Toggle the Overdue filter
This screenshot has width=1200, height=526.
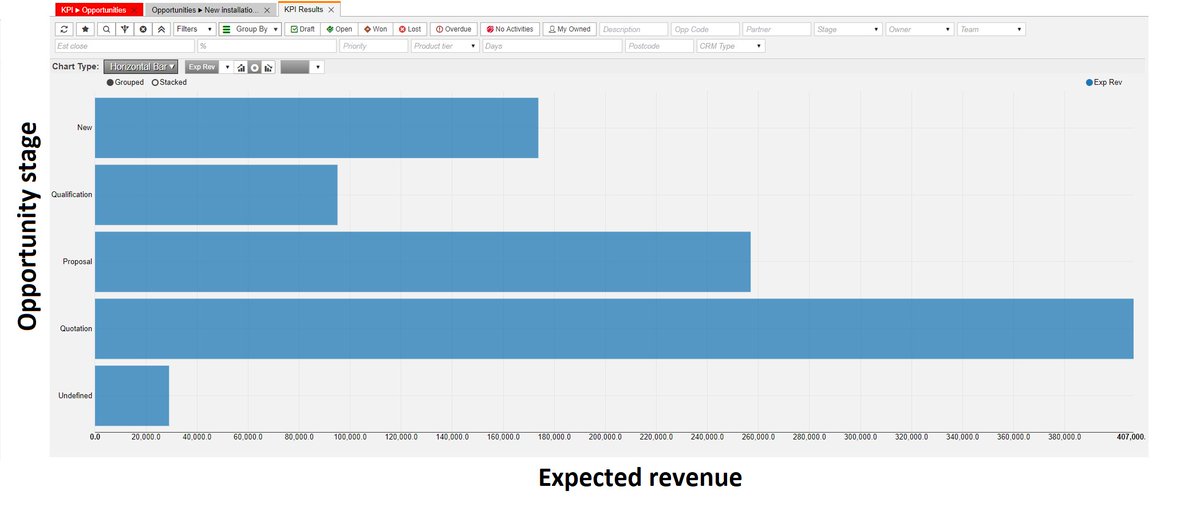point(454,29)
